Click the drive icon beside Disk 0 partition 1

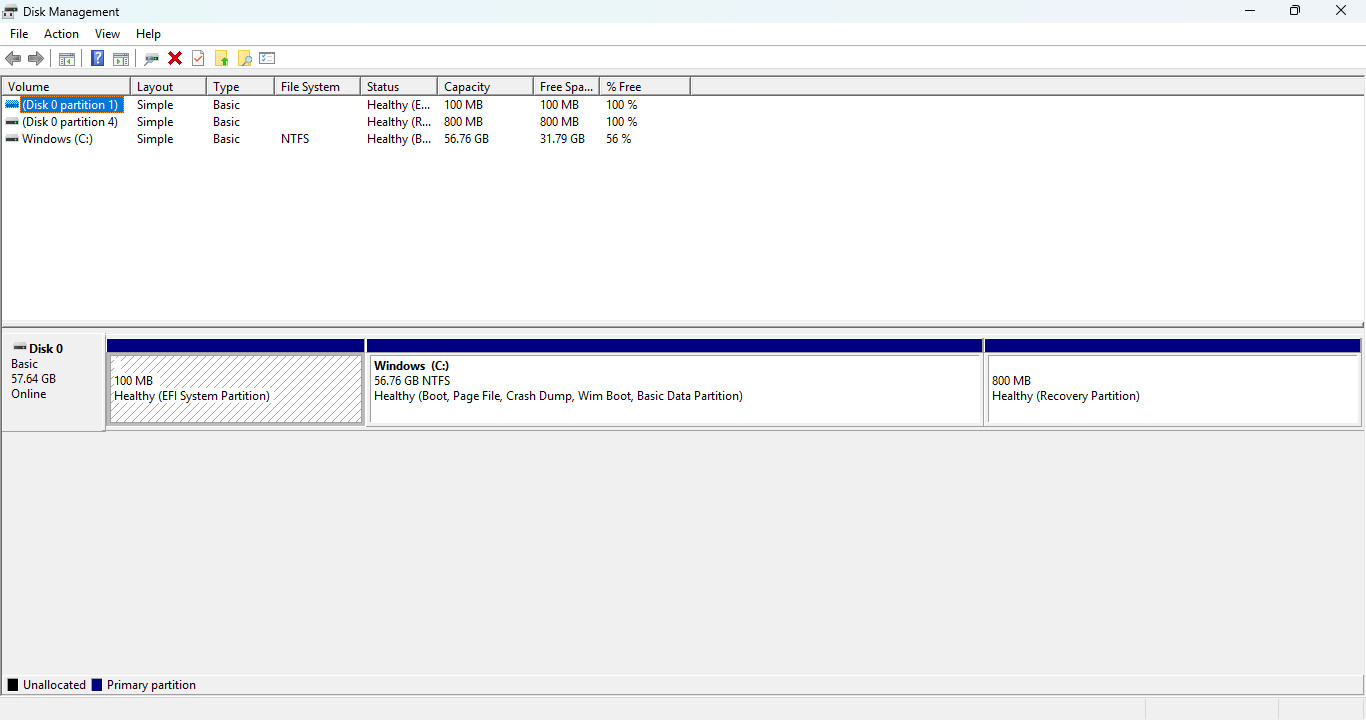(12, 105)
